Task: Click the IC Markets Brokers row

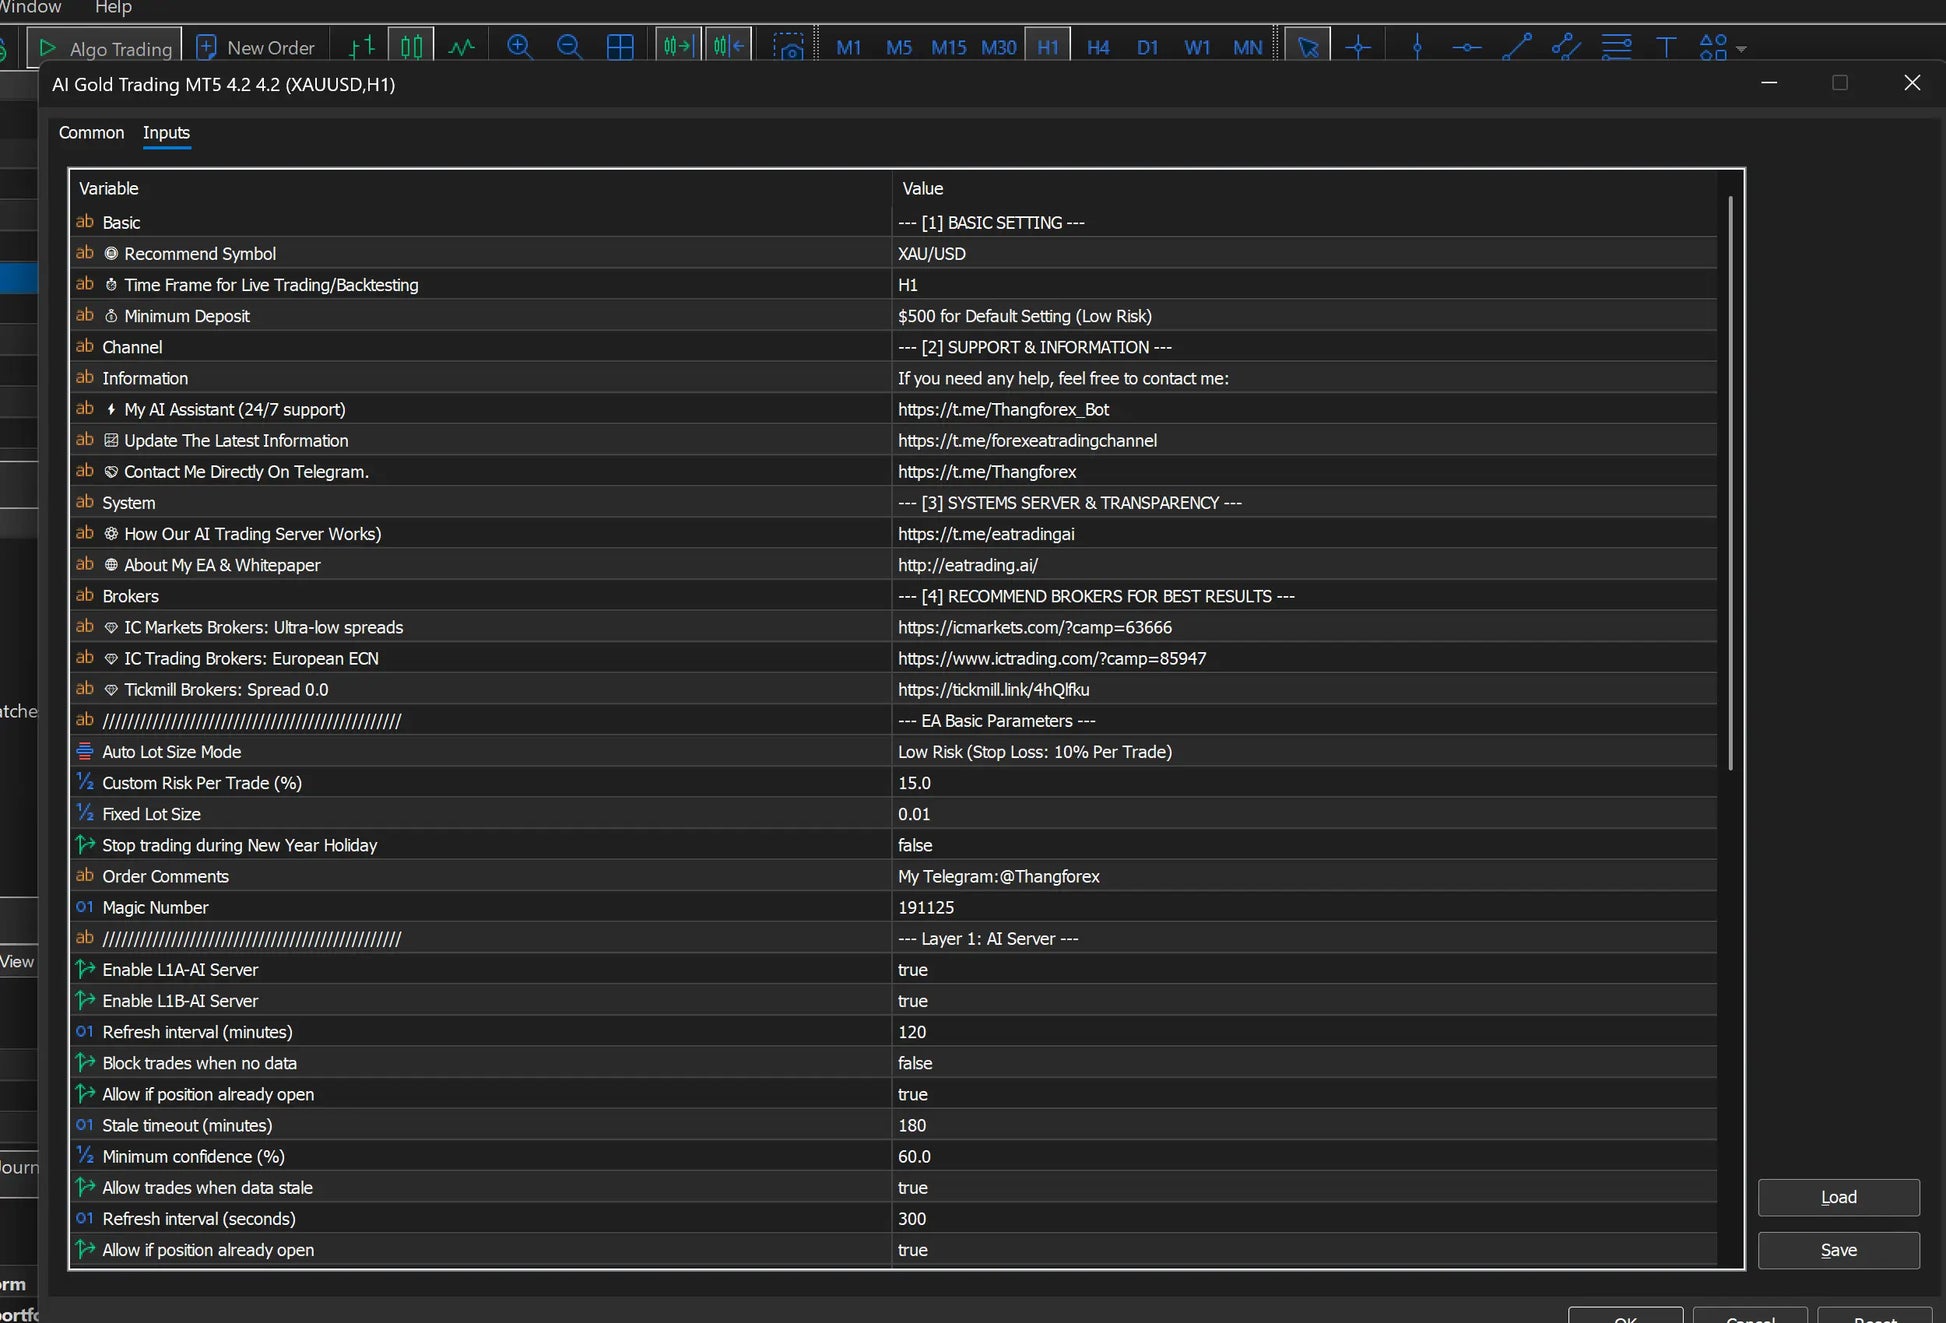Action: (893, 627)
